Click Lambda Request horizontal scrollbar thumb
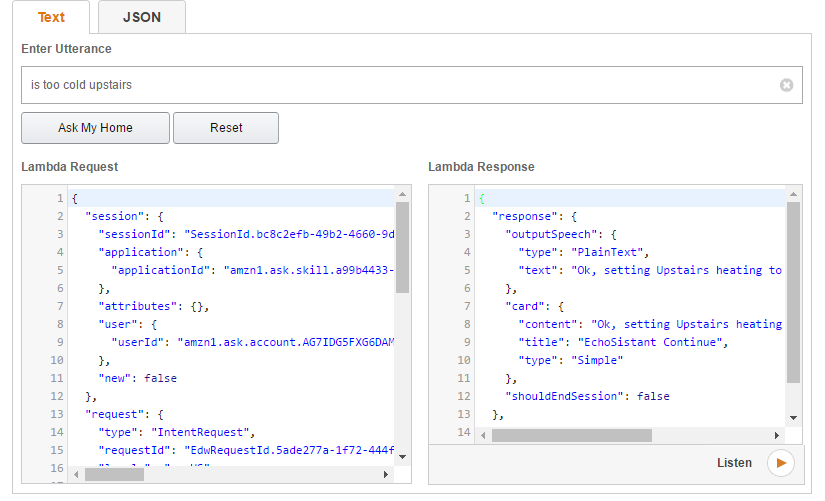Image resolution: width=825 pixels, height=501 pixels. coord(114,475)
